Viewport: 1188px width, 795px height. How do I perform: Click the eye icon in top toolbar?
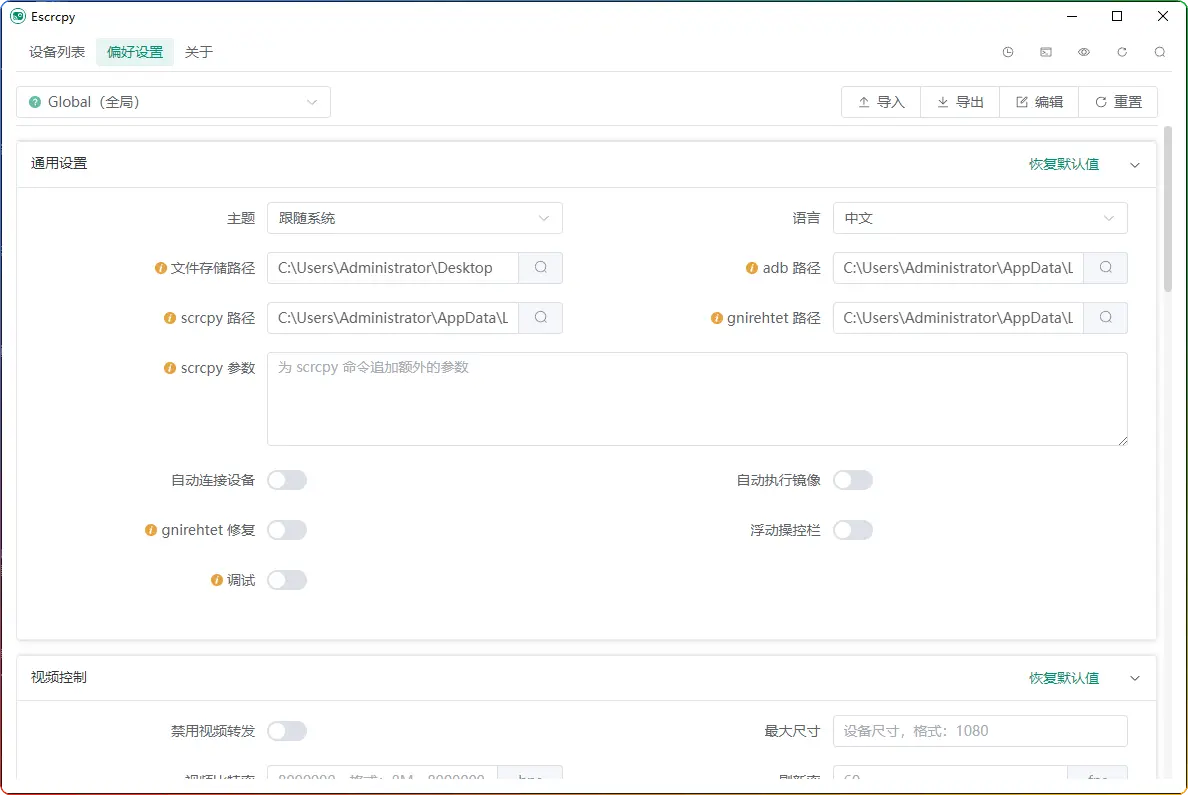pyautogui.click(x=1084, y=52)
